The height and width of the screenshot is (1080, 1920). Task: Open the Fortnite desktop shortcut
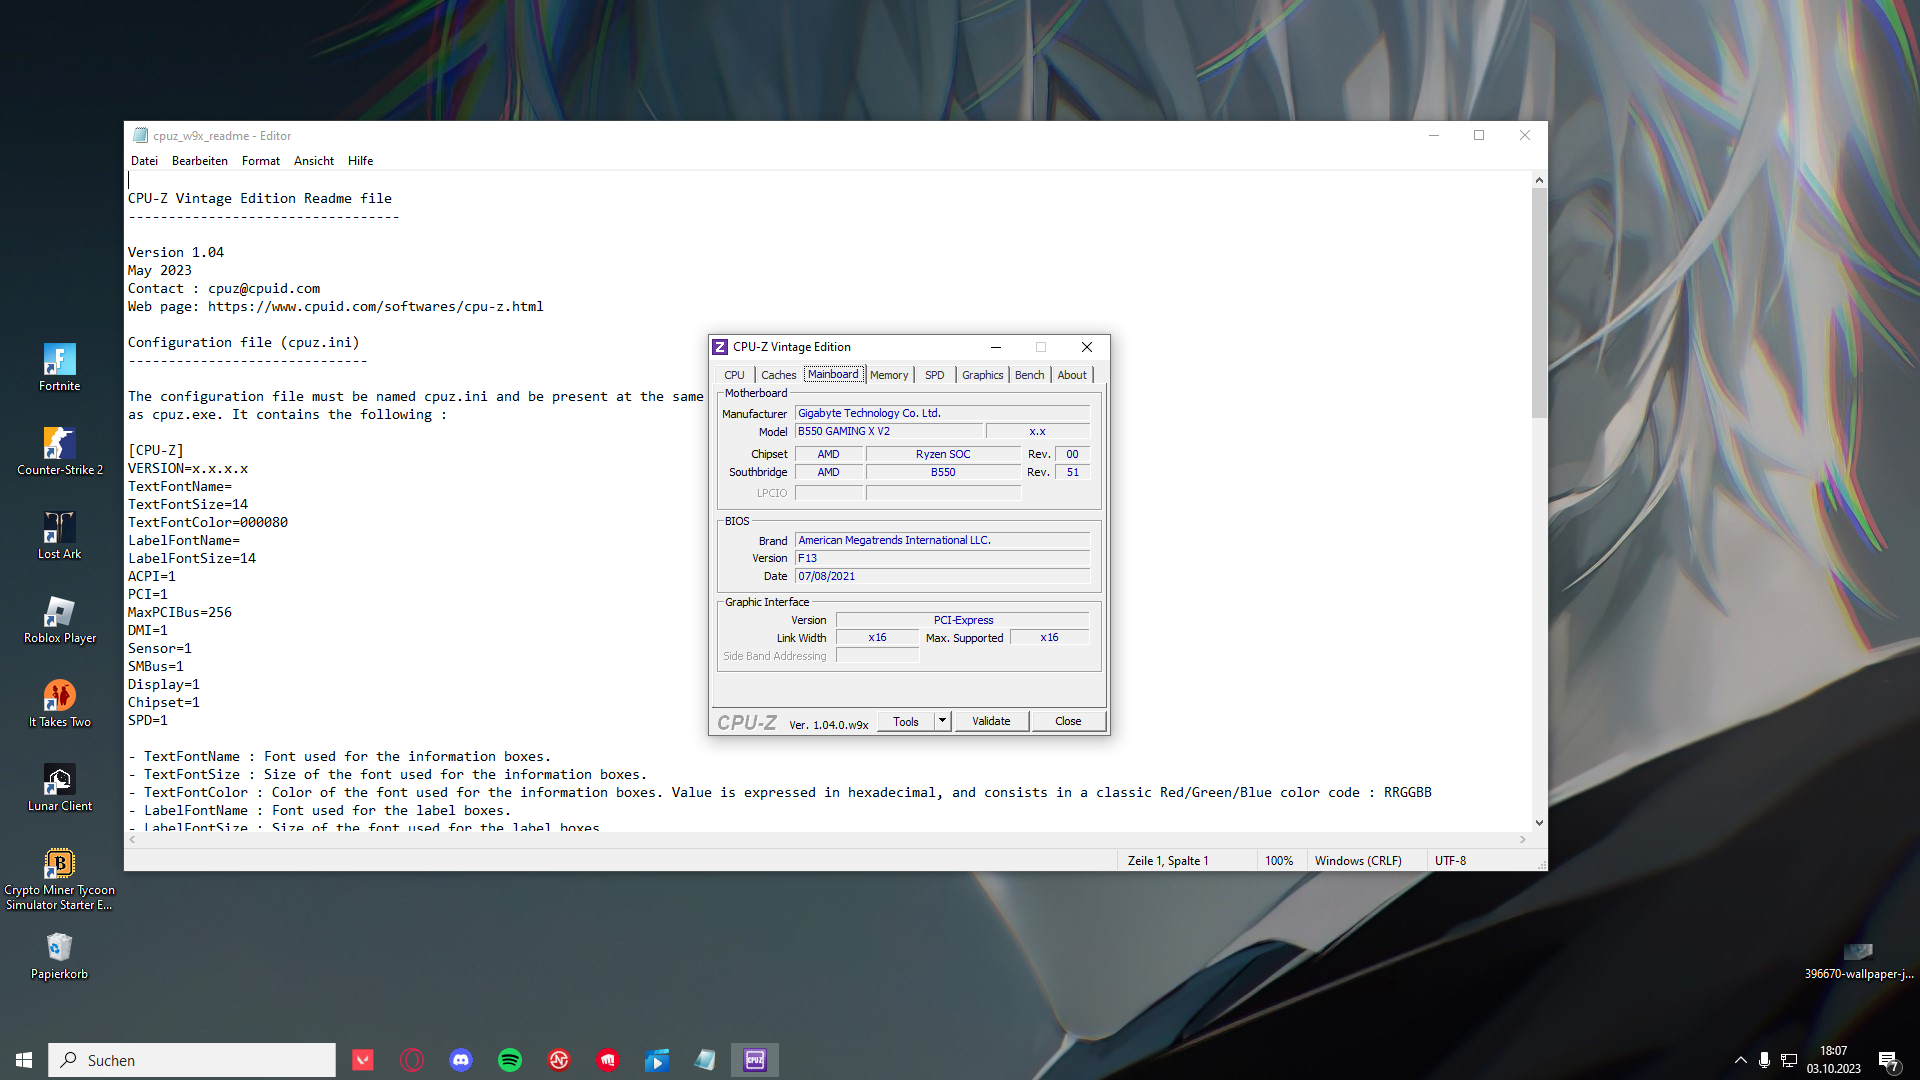59,360
